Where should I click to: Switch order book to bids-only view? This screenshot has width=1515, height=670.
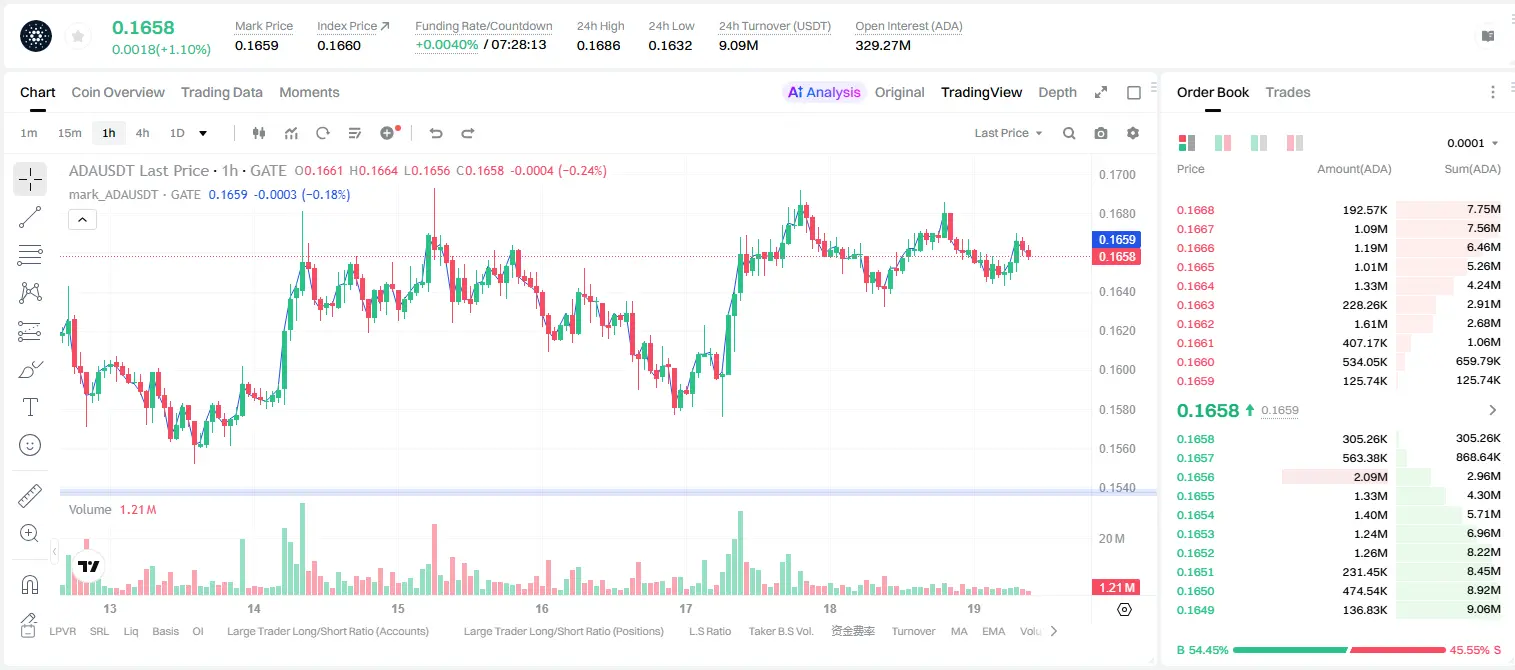1259,143
